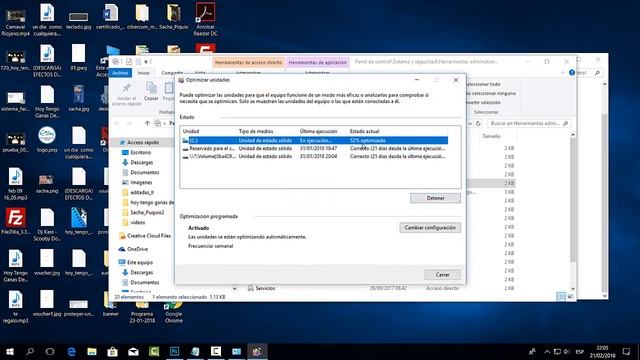
Task: Open the Acrobat Reader DC desktop icon
Action: (x=205, y=20)
